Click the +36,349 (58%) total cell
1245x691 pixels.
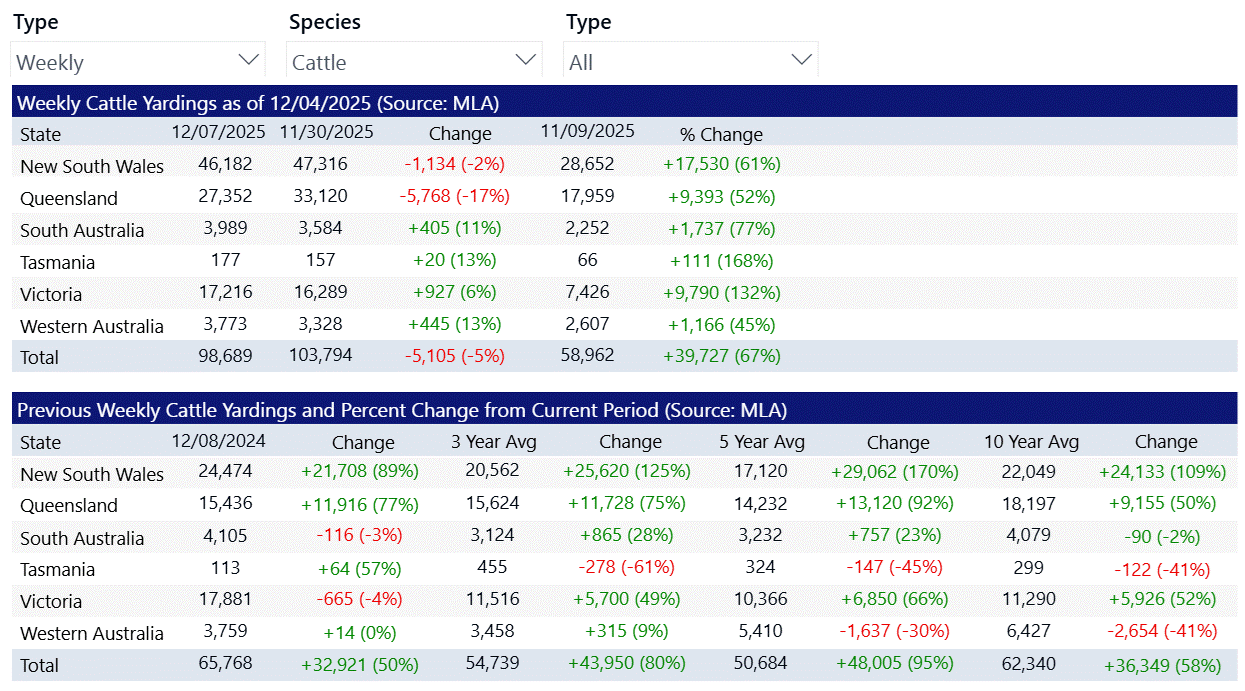coord(1163,664)
